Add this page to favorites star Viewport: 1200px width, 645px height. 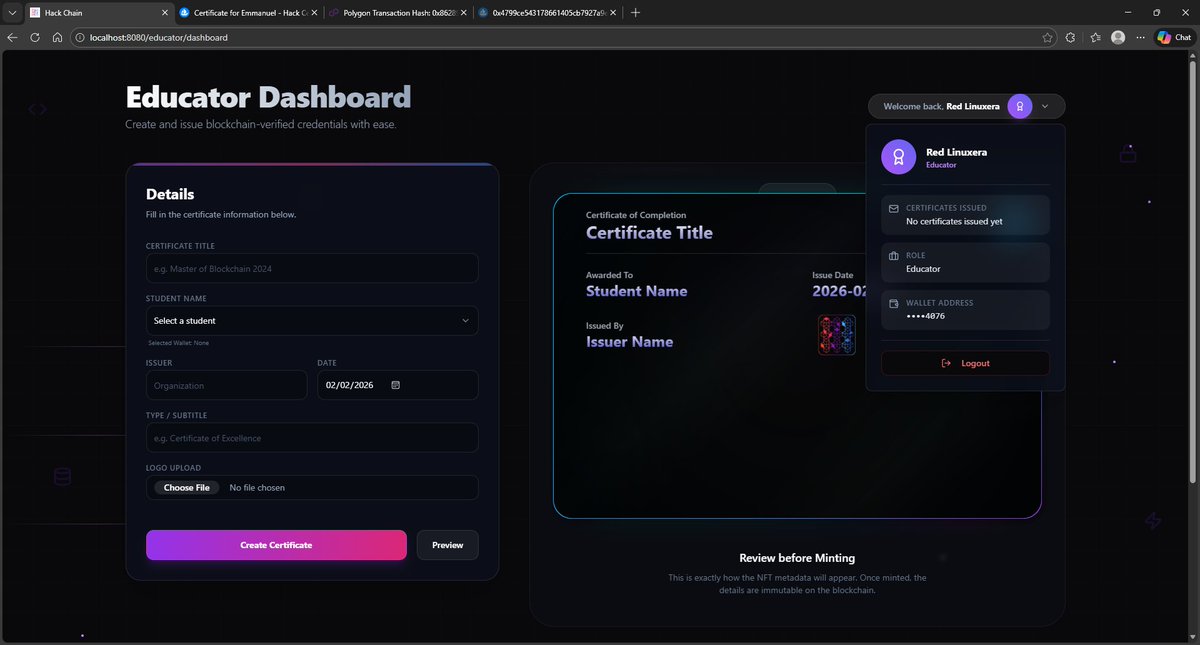1047,37
